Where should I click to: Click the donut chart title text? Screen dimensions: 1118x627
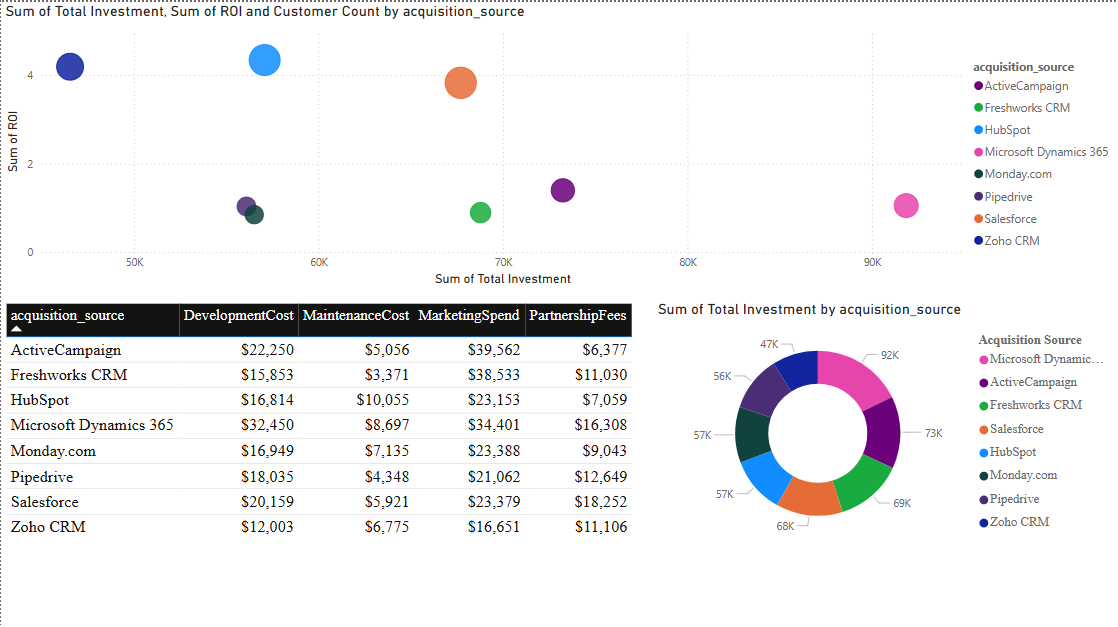tap(809, 310)
